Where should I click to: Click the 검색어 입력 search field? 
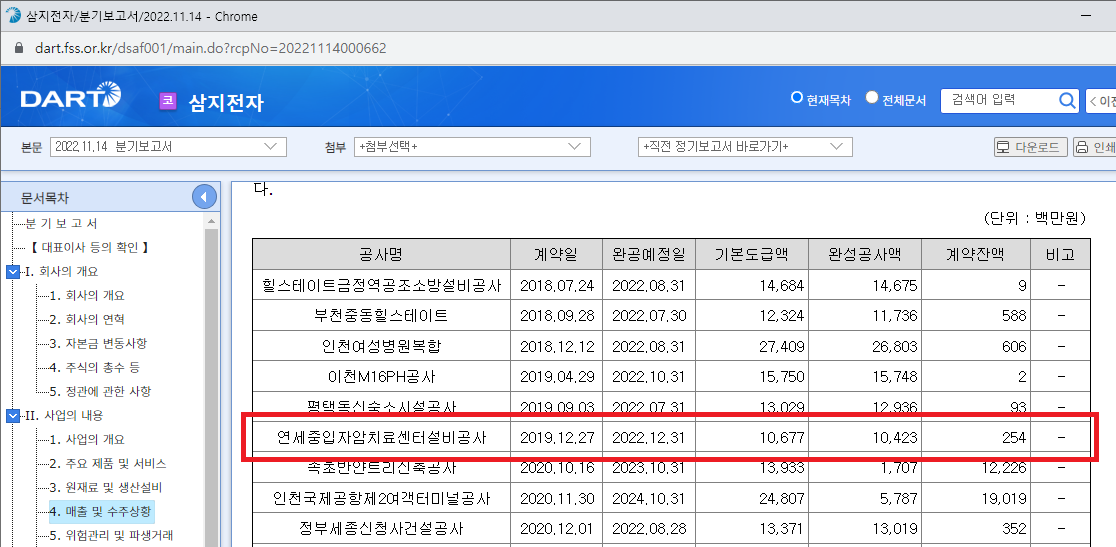[x=999, y=101]
